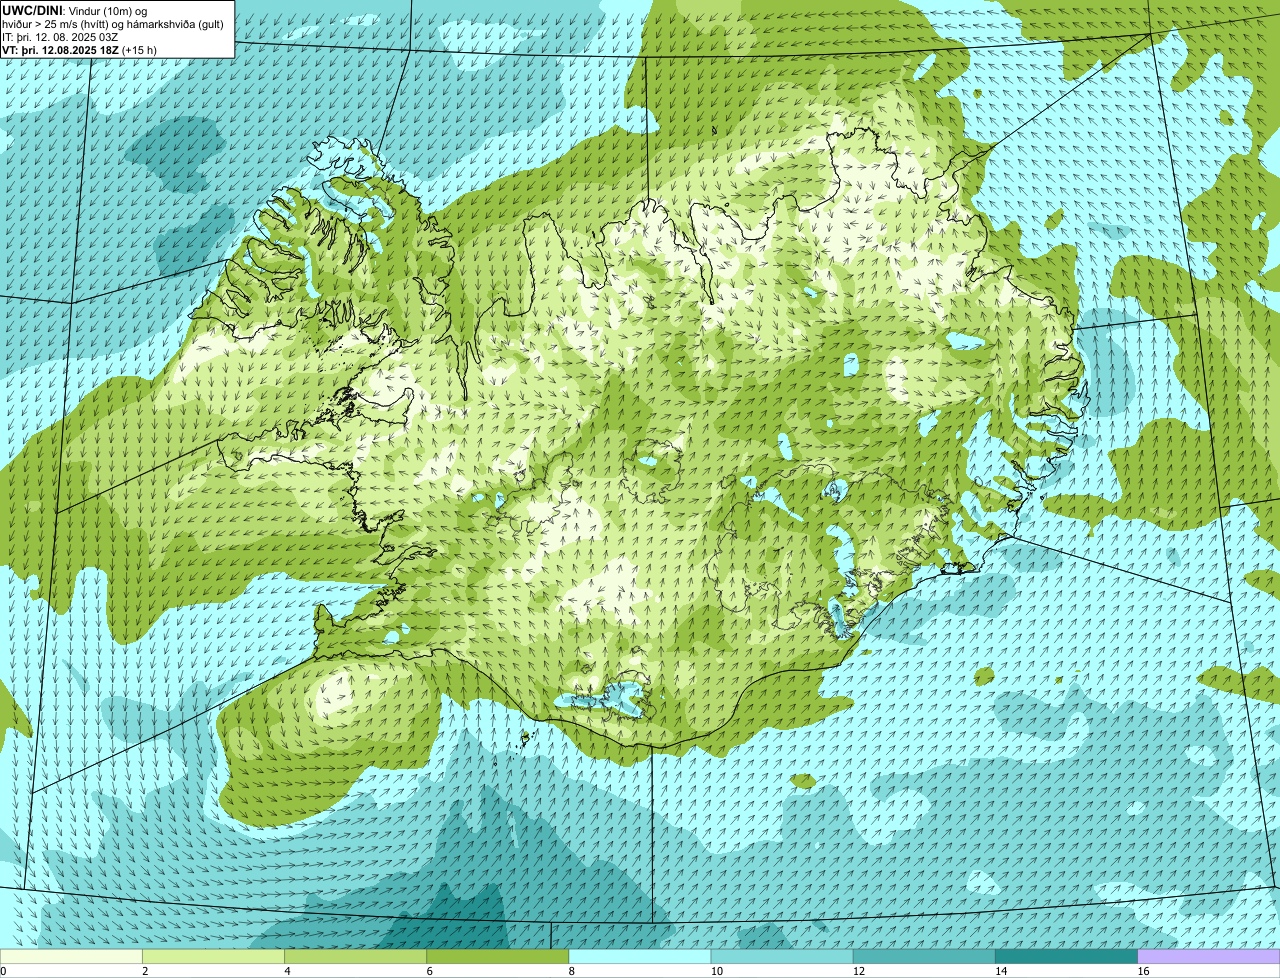Click the "(+15 h)" forecast offset text
The height and width of the screenshot is (978, 1280).
click(x=139, y=49)
